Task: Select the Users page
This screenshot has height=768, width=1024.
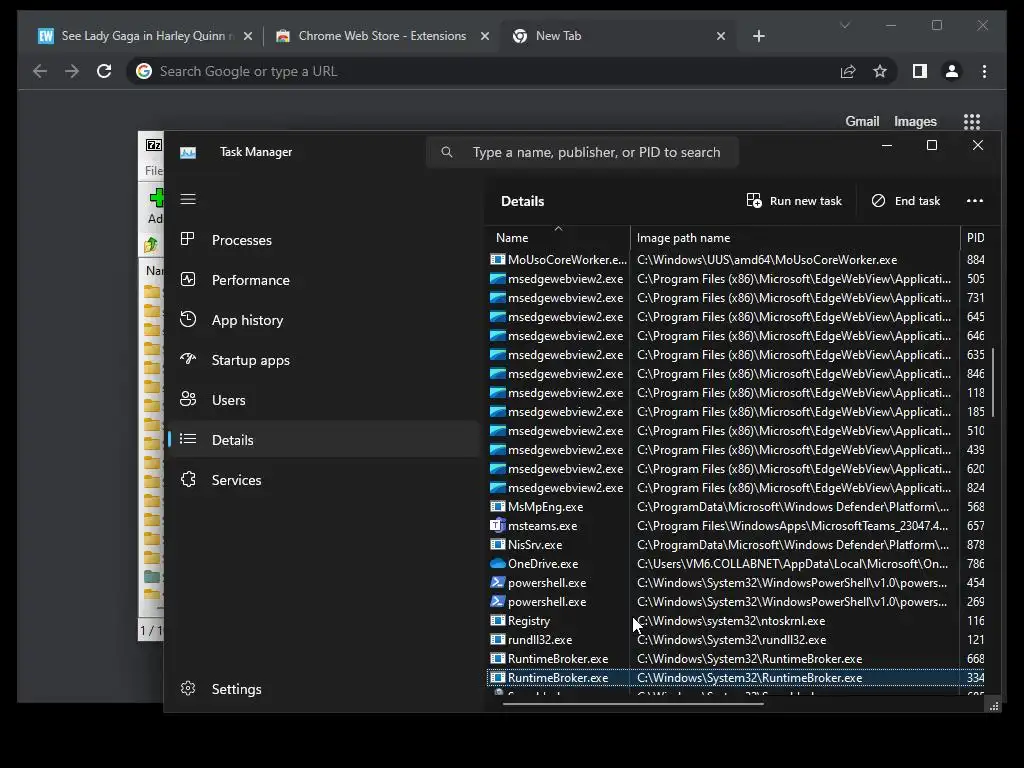Action: tap(325, 400)
